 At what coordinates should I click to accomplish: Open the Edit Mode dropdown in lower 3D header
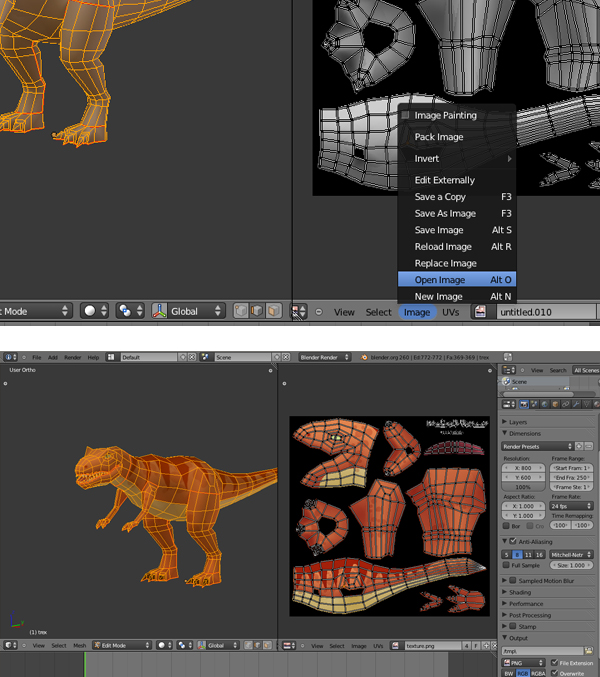(x=122, y=645)
